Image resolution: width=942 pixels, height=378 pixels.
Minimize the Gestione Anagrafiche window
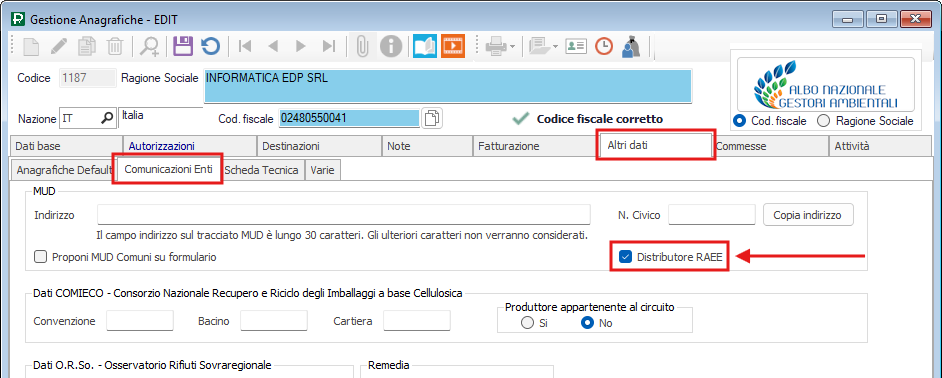point(848,19)
